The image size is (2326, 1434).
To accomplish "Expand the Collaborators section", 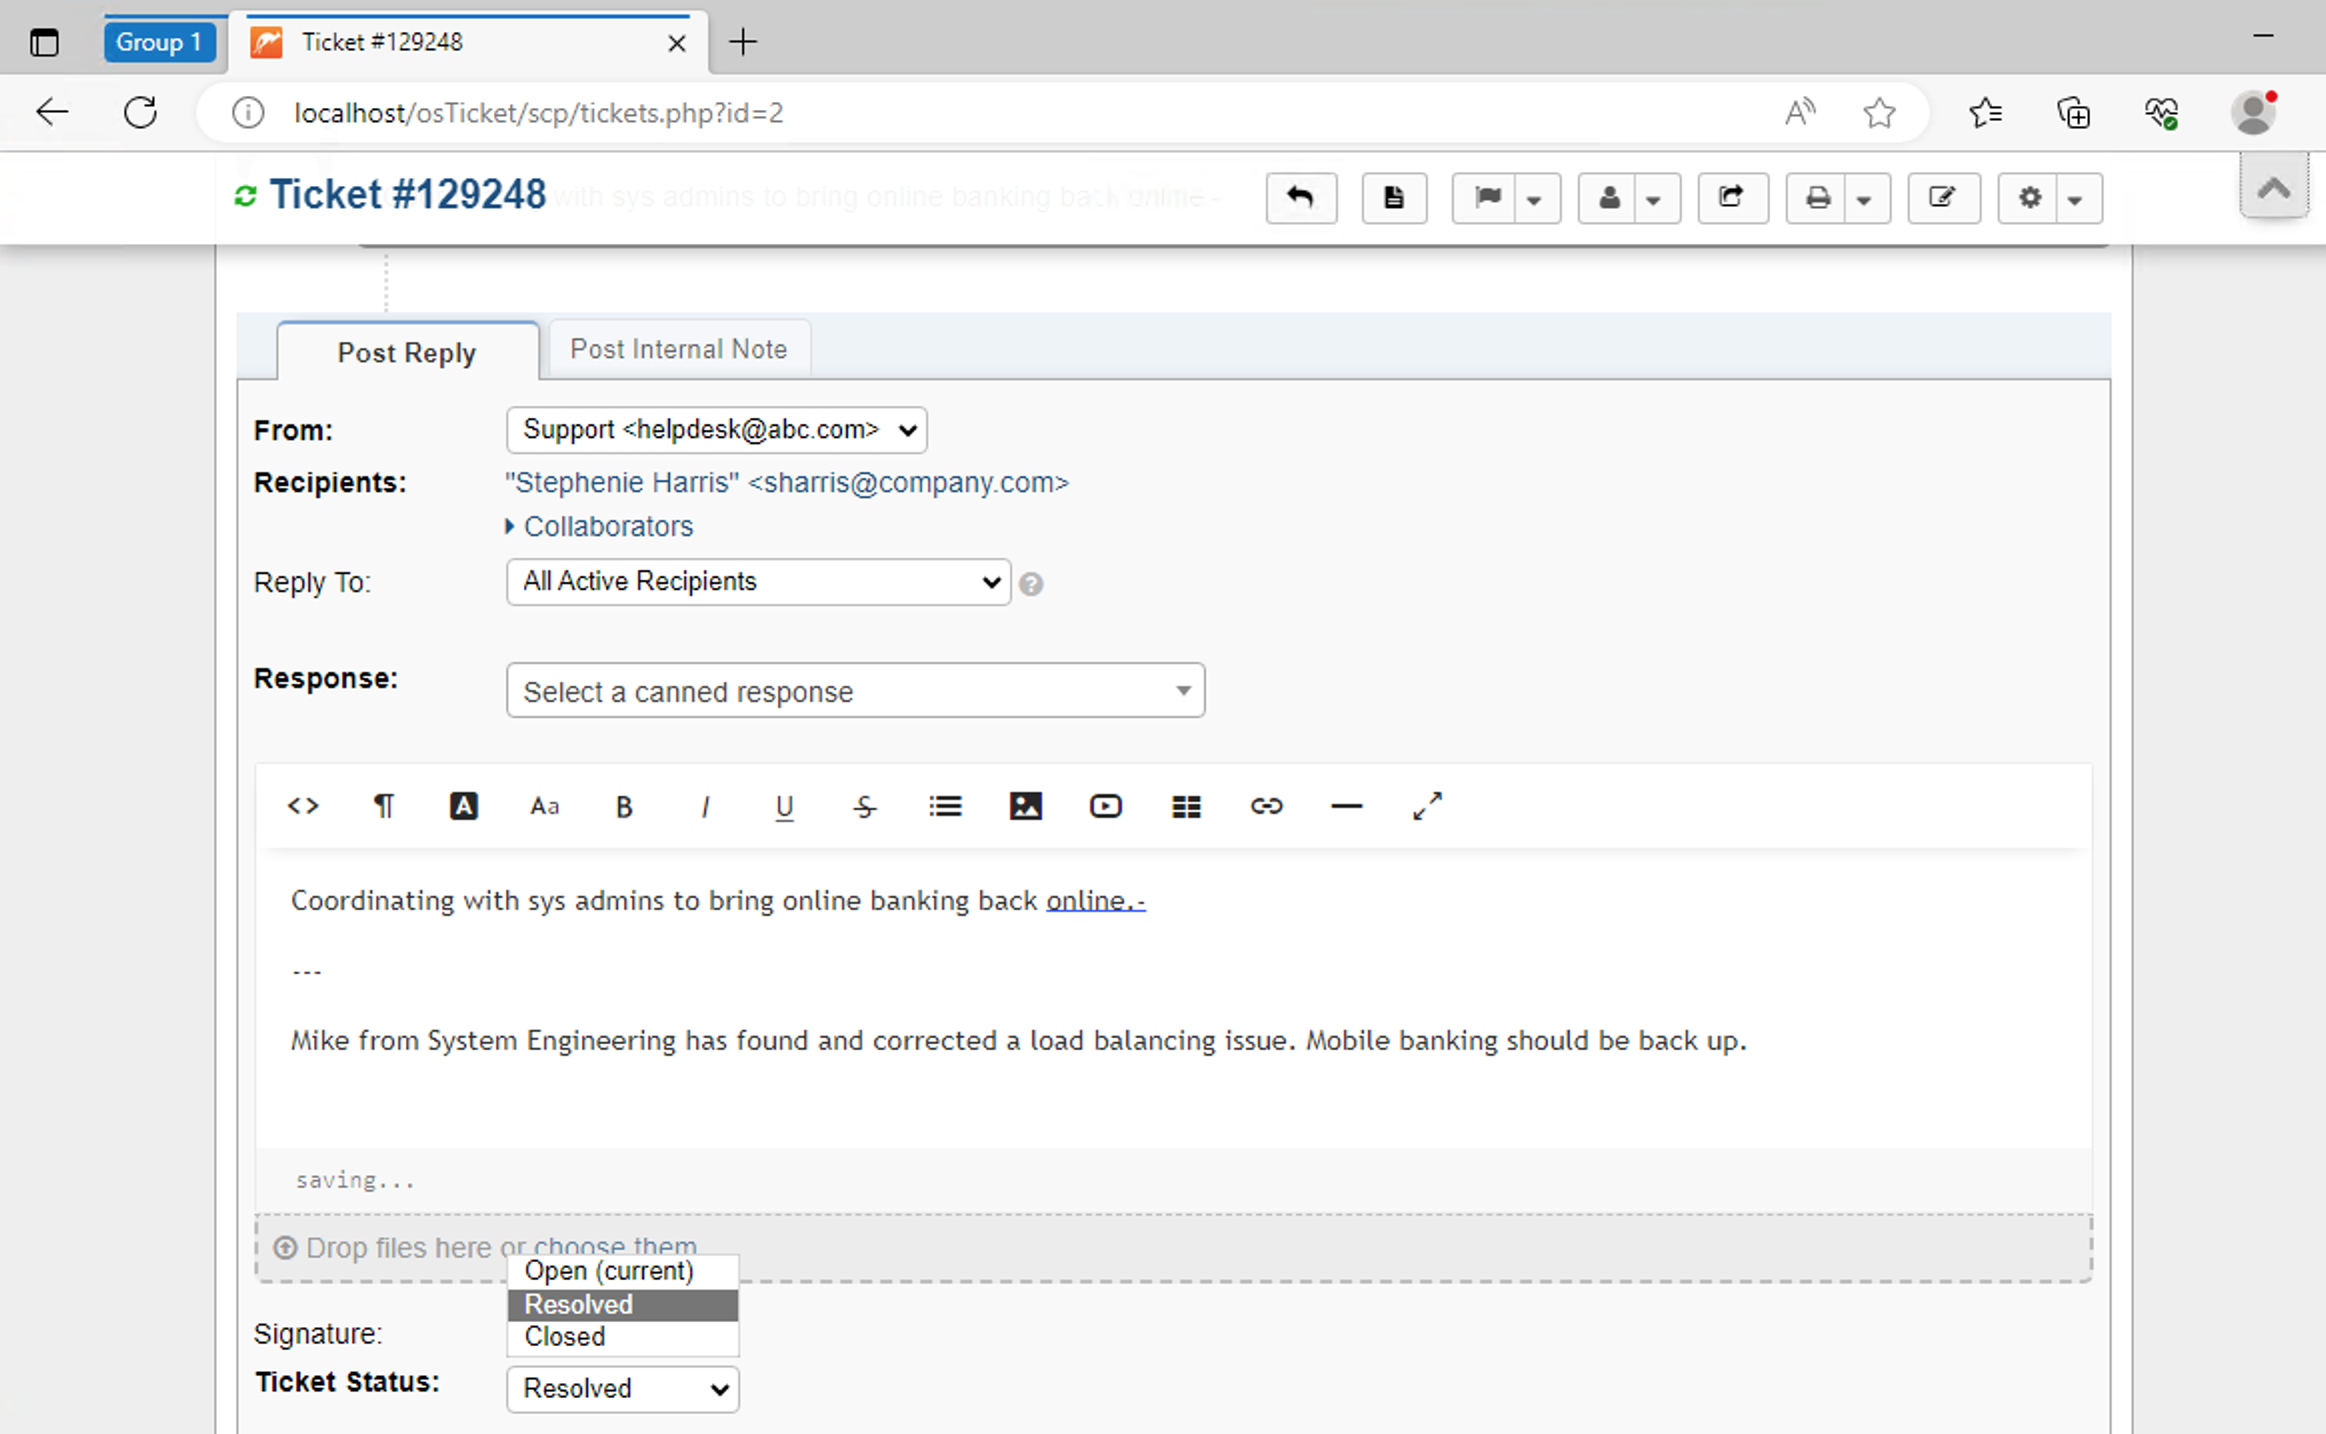I will pos(607,527).
